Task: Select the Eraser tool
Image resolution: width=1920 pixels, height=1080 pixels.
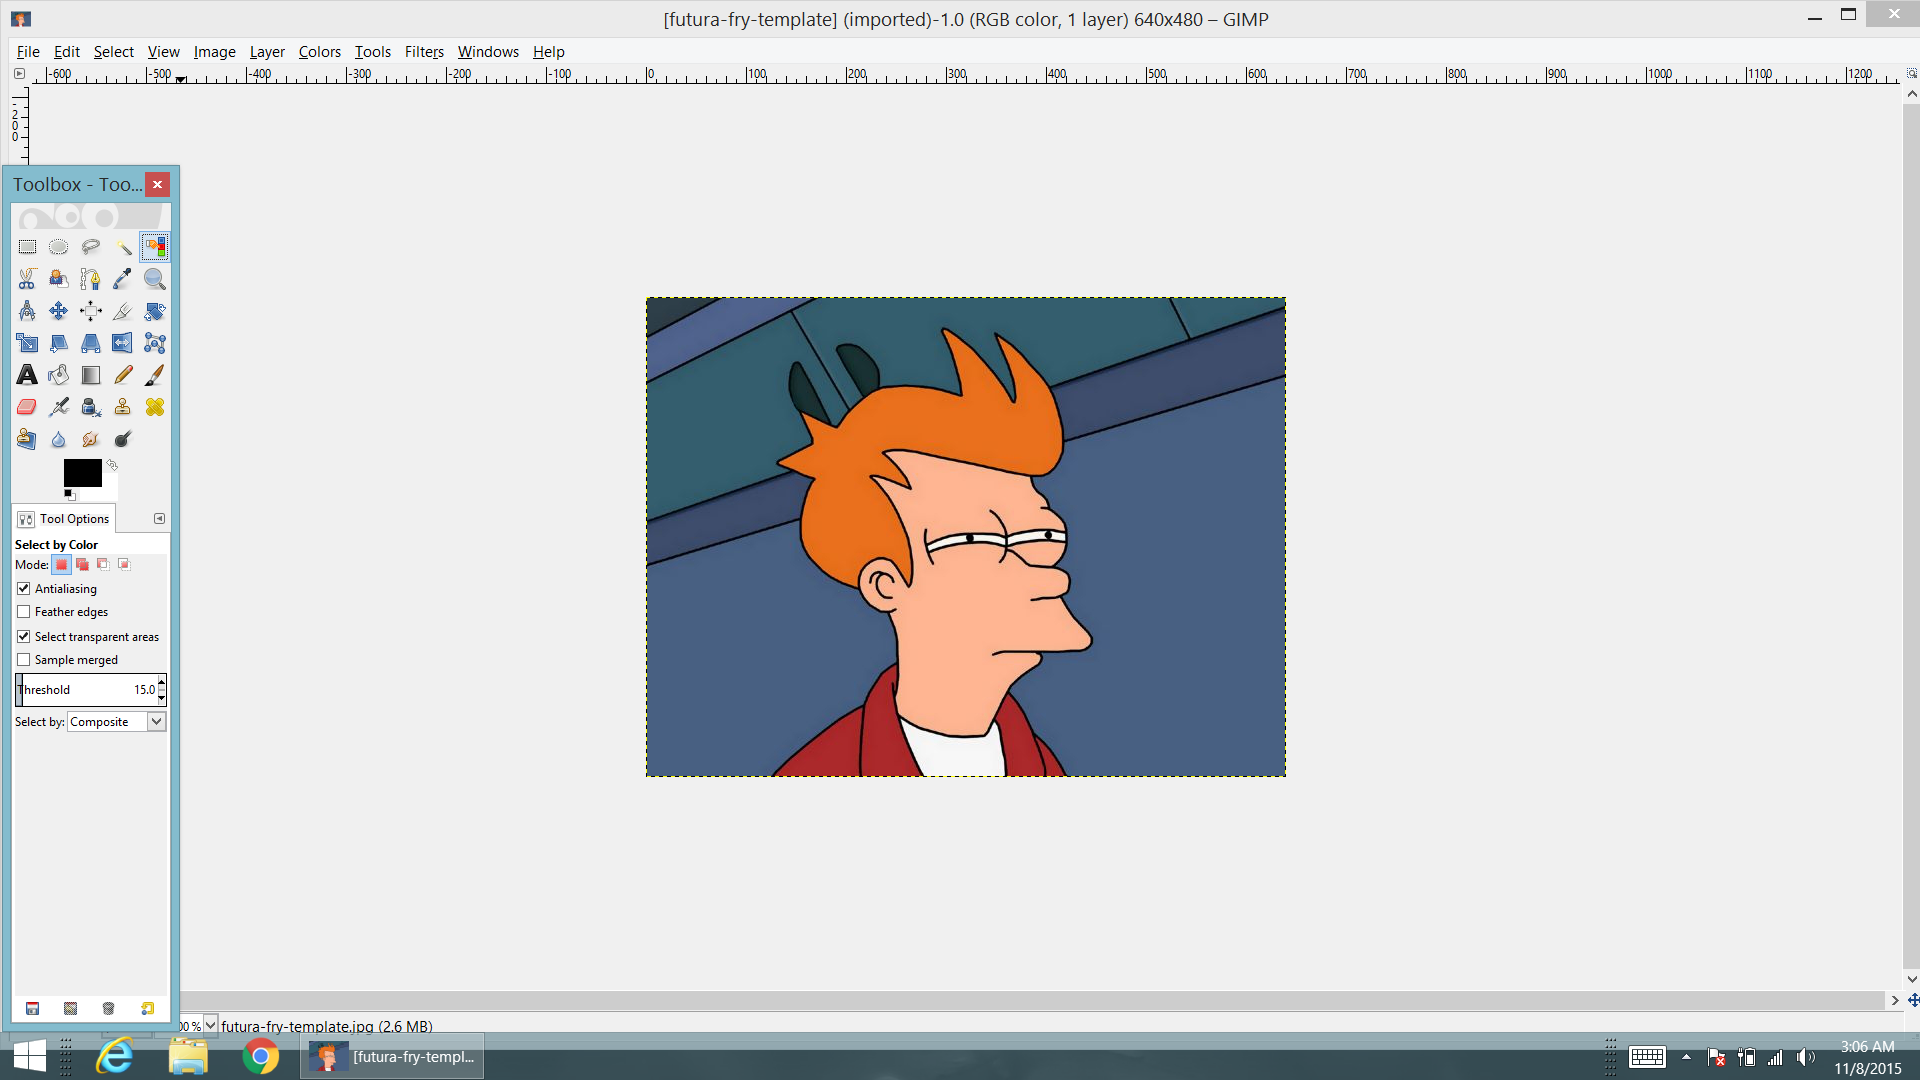Action: [27, 407]
